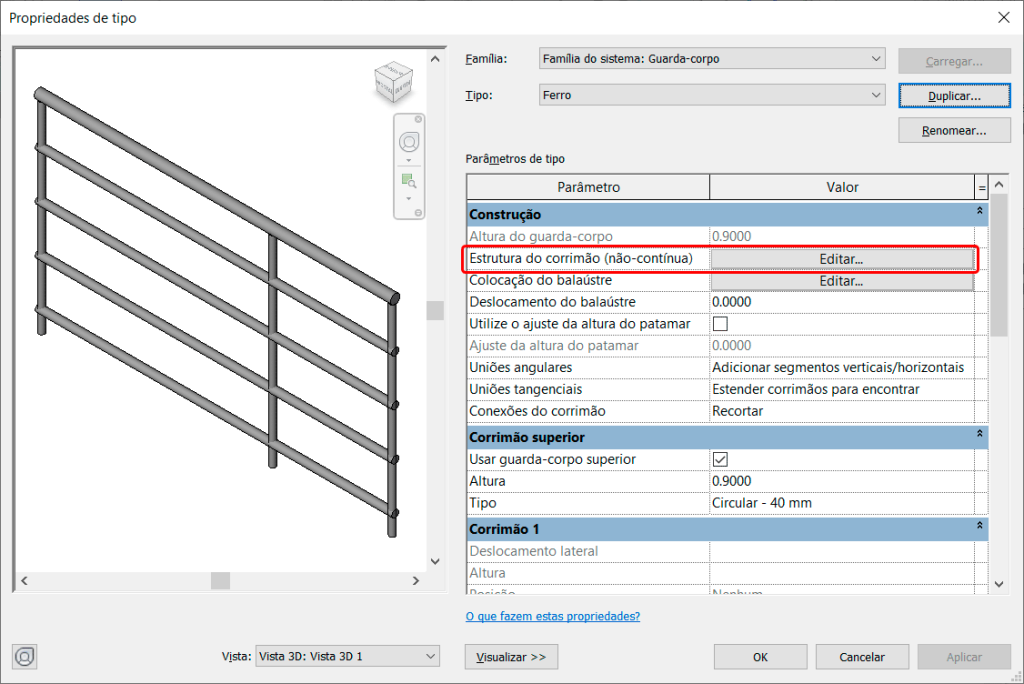Collapse the Construção parameter group
Viewport: 1024px width, 684px height.
coord(979,214)
